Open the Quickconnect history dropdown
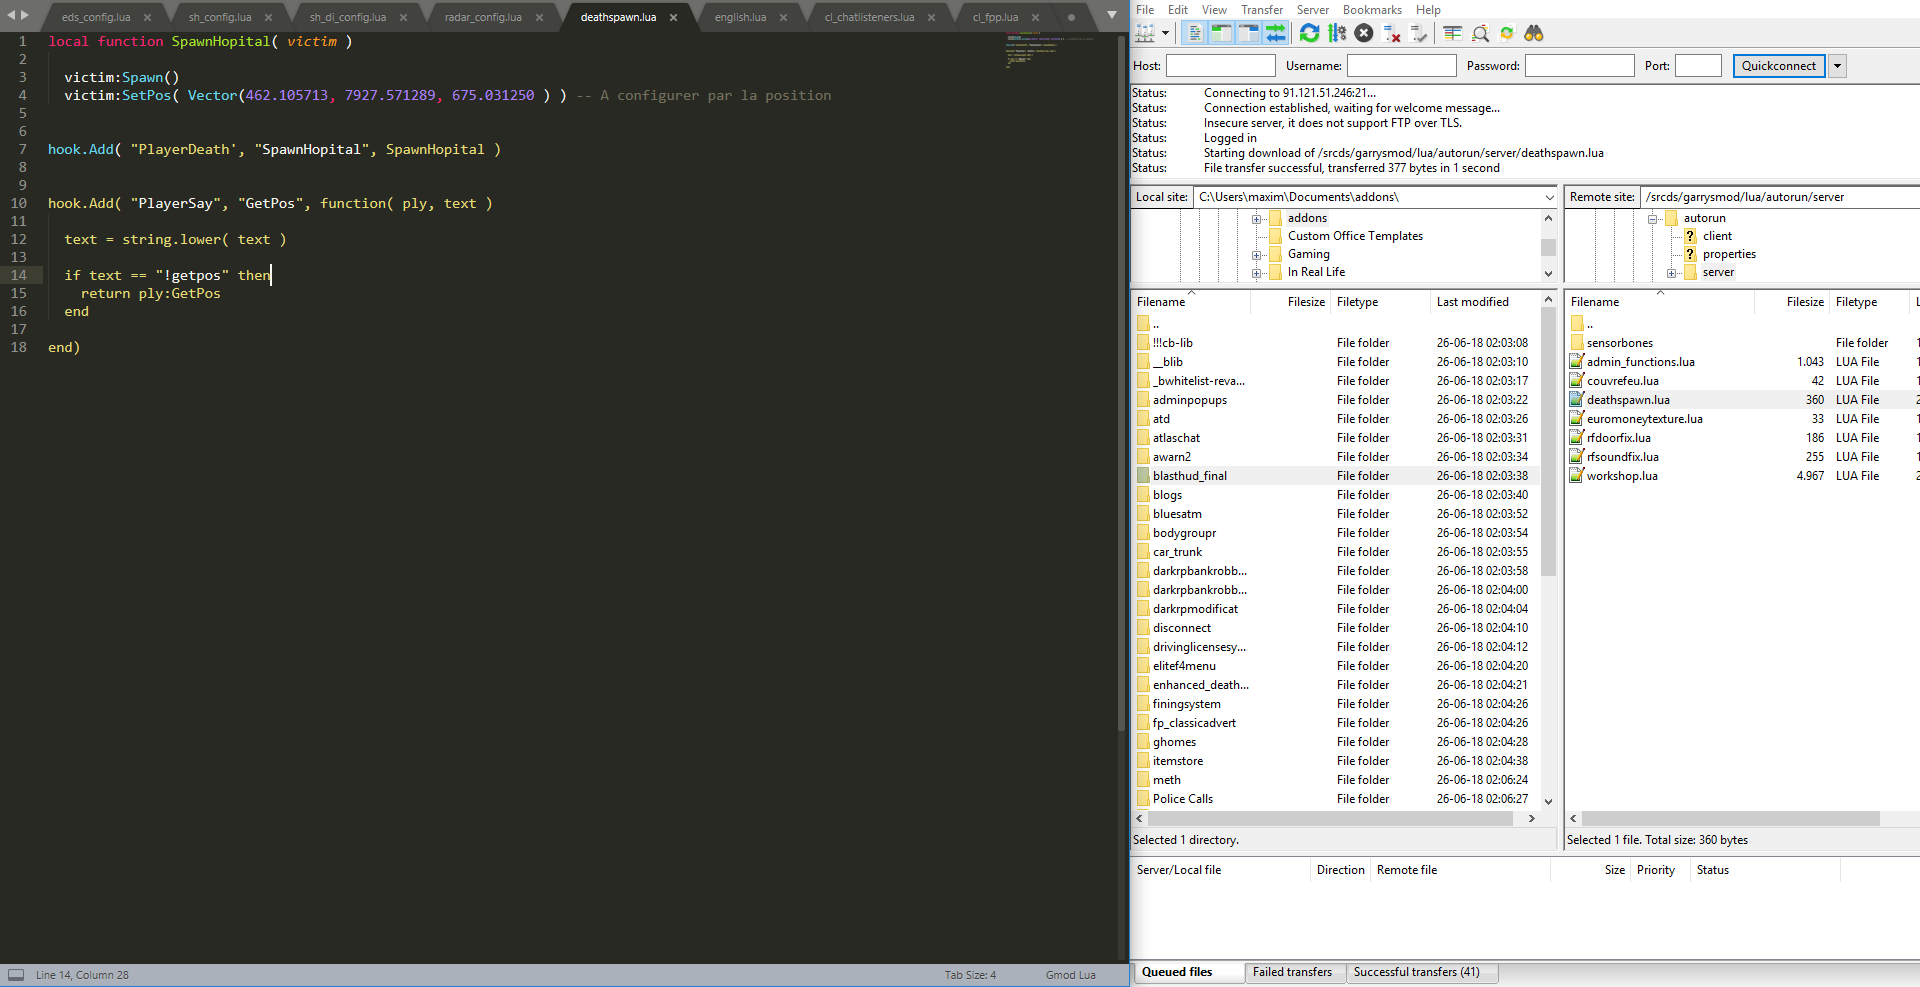This screenshot has width=1920, height=987. click(x=1837, y=66)
